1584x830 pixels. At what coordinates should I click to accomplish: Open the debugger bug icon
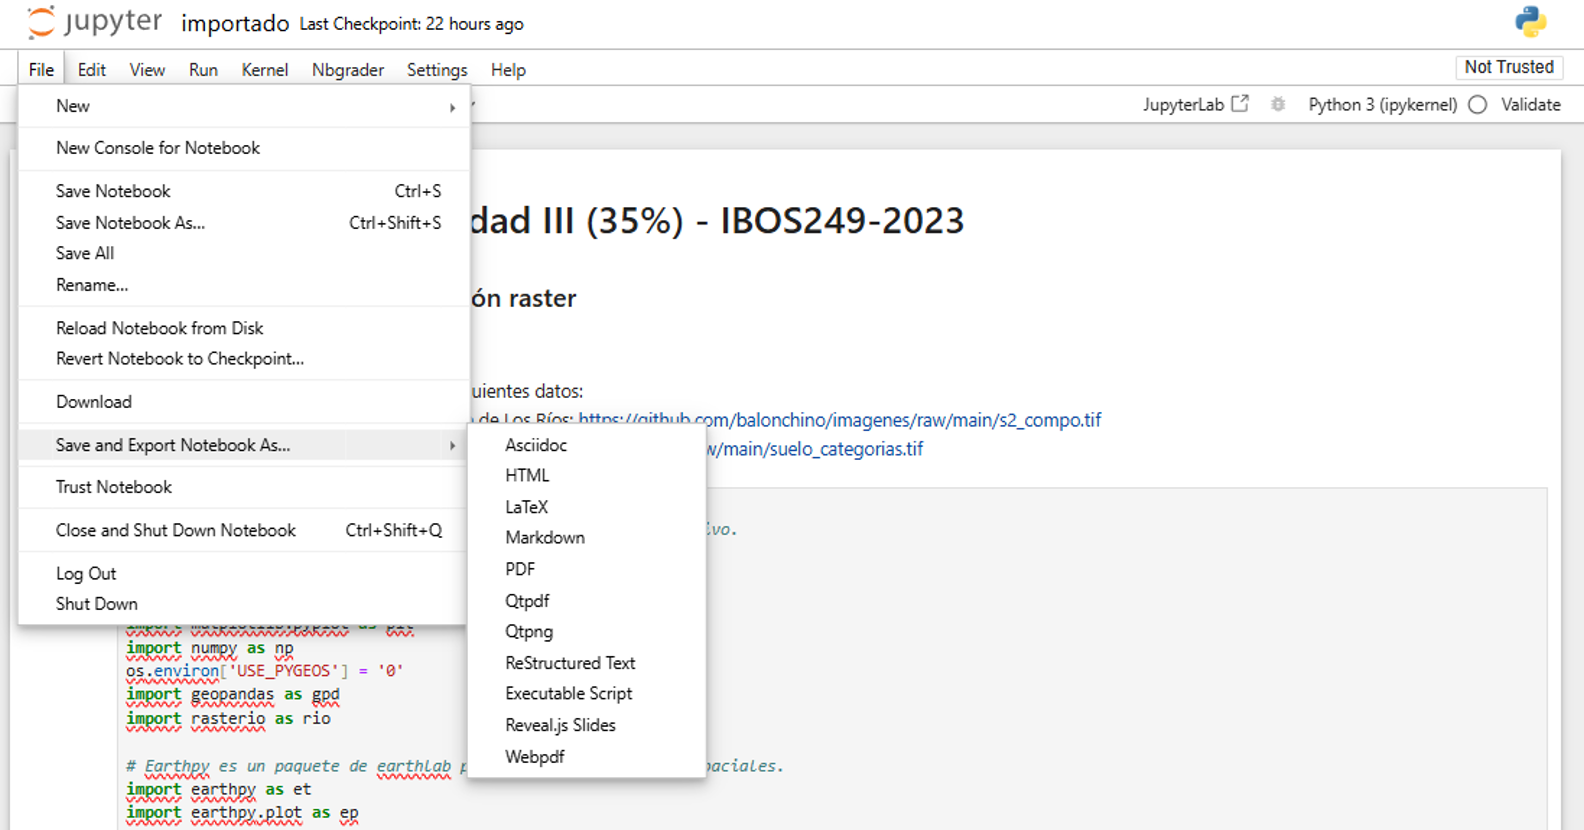[1278, 104]
